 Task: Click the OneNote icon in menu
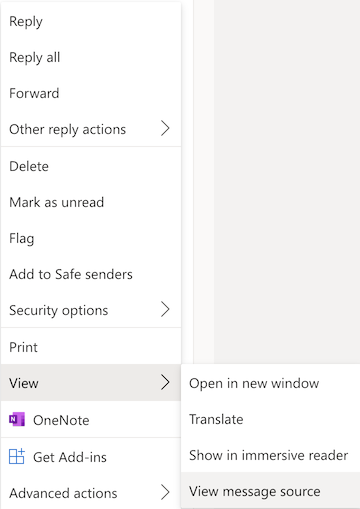click(x=17, y=419)
